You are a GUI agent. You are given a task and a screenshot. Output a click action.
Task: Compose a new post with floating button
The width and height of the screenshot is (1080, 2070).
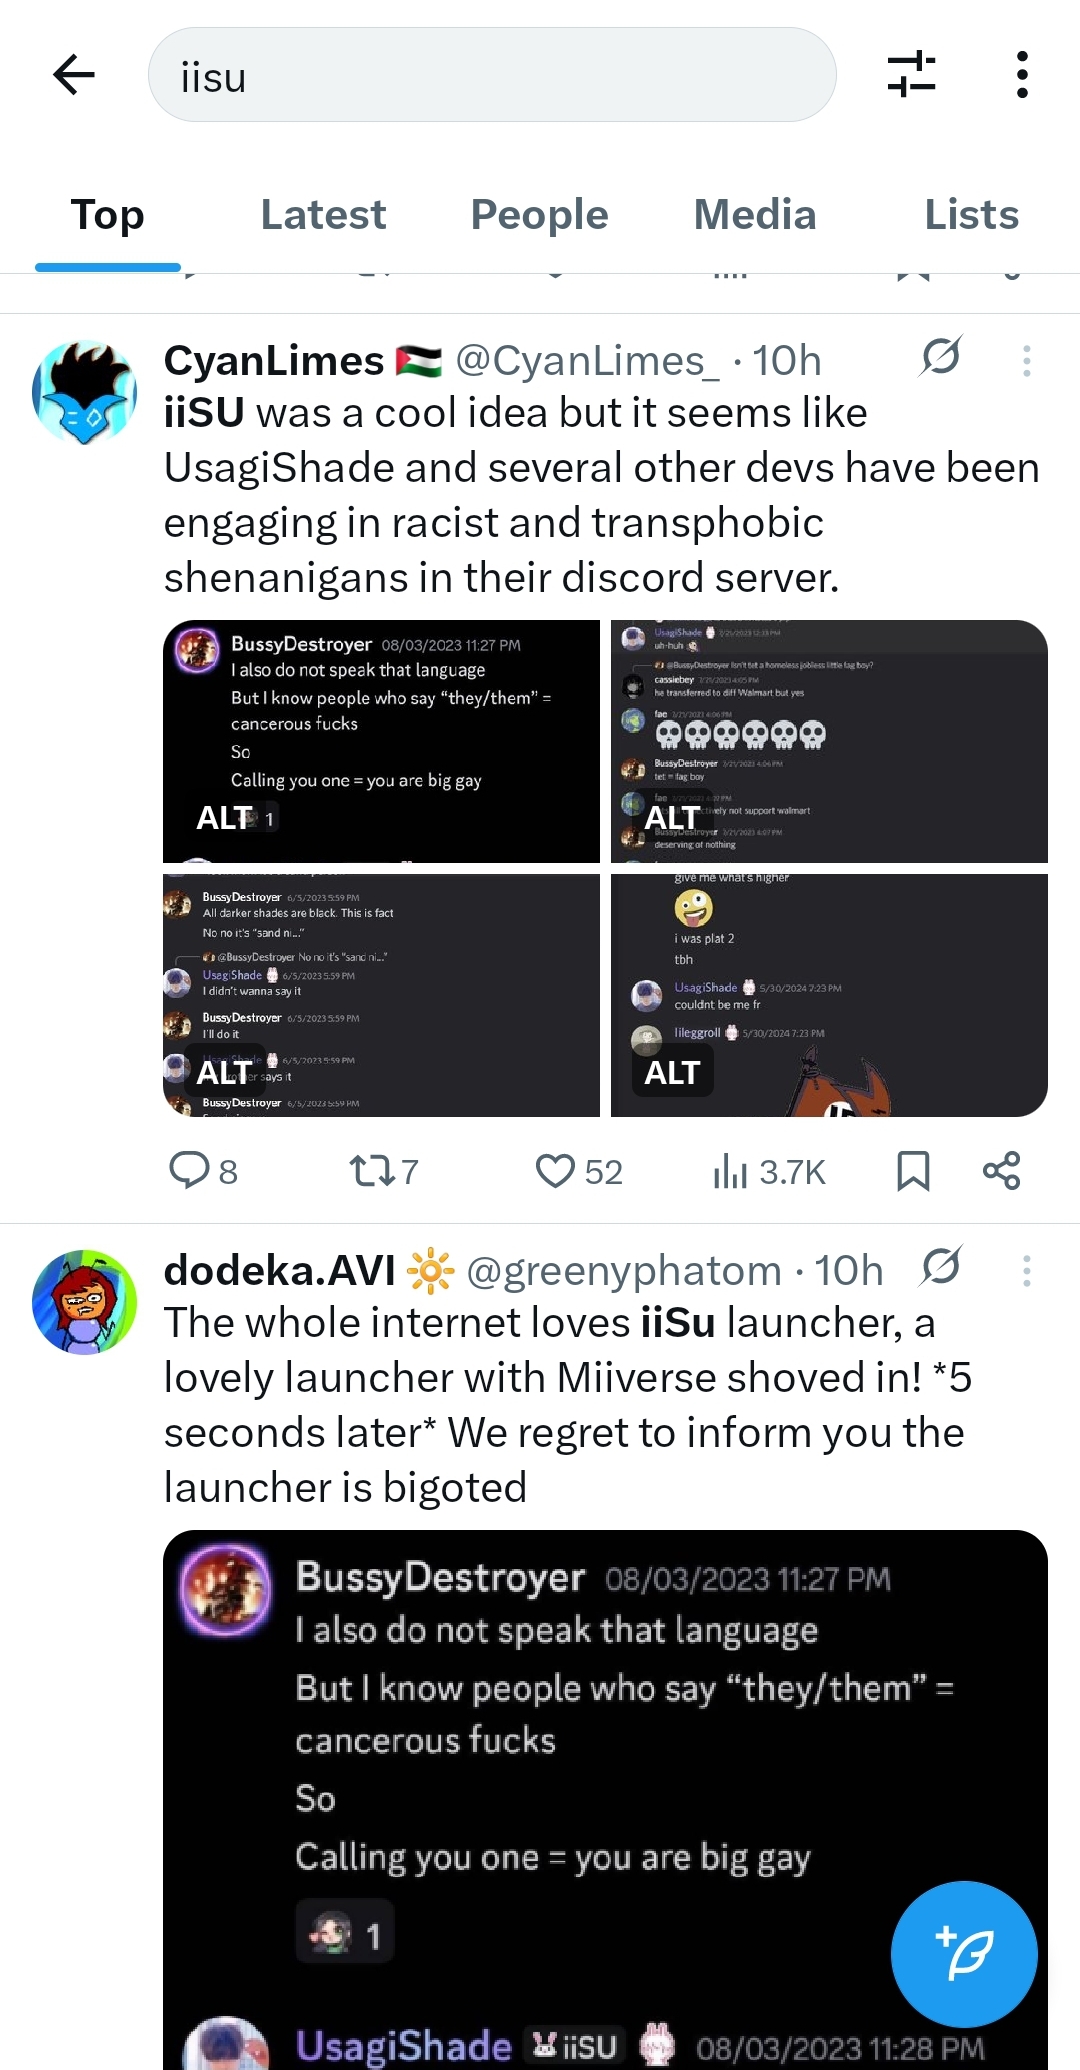pos(964,1954)
